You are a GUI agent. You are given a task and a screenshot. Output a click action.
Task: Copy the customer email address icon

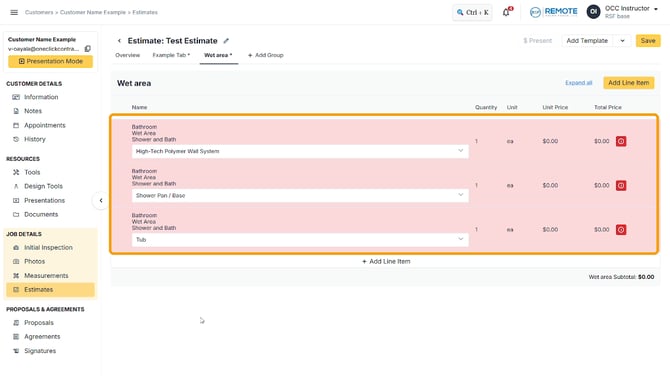tap(88, 49)
